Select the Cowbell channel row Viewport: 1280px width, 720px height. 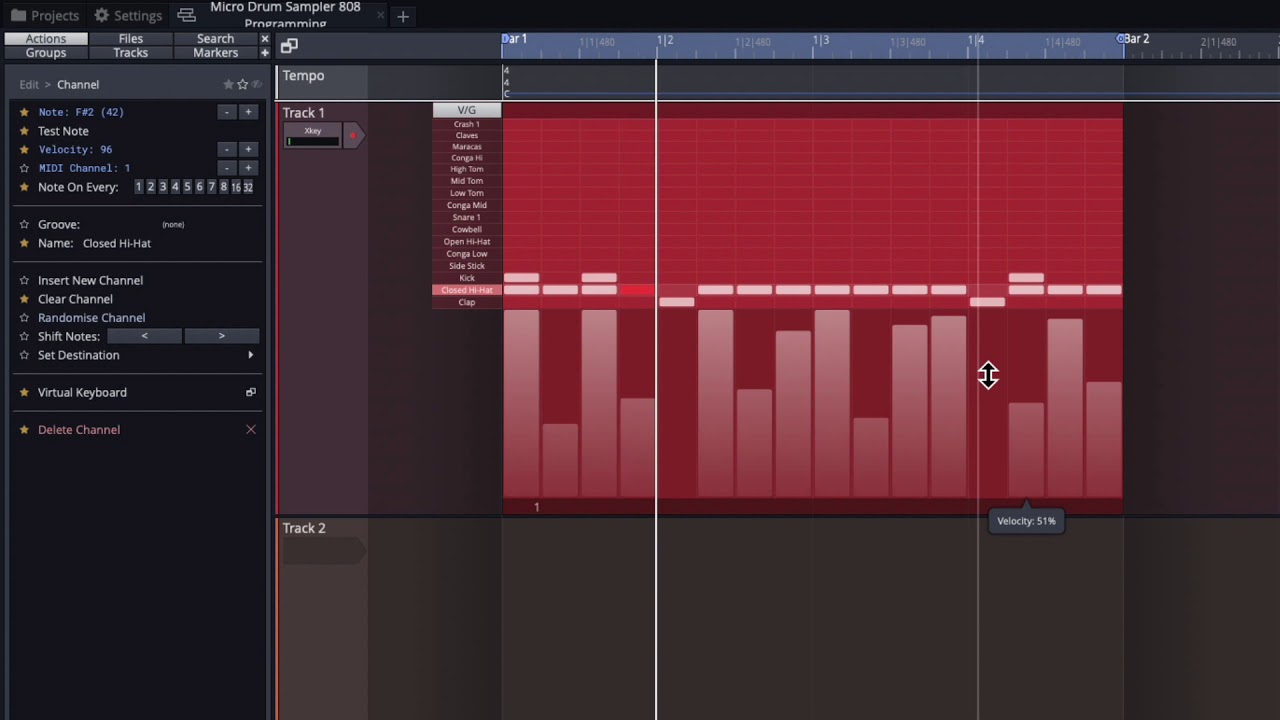pos(467,229)
